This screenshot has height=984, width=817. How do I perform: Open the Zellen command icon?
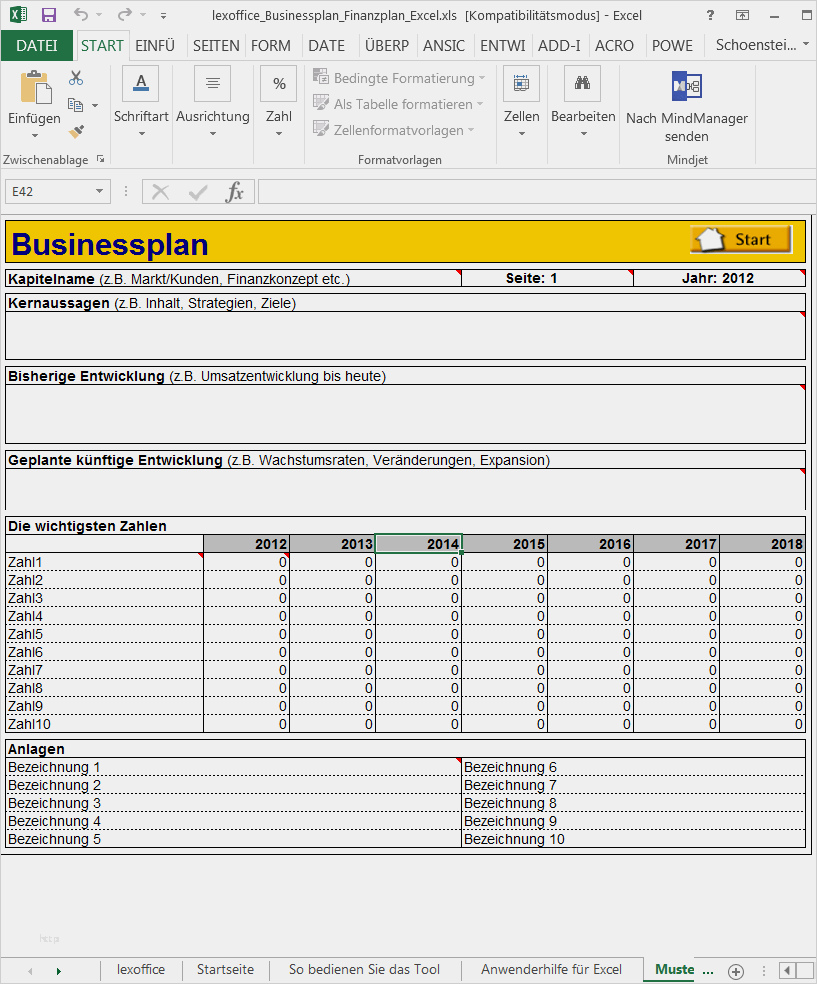tap(521, 84)
